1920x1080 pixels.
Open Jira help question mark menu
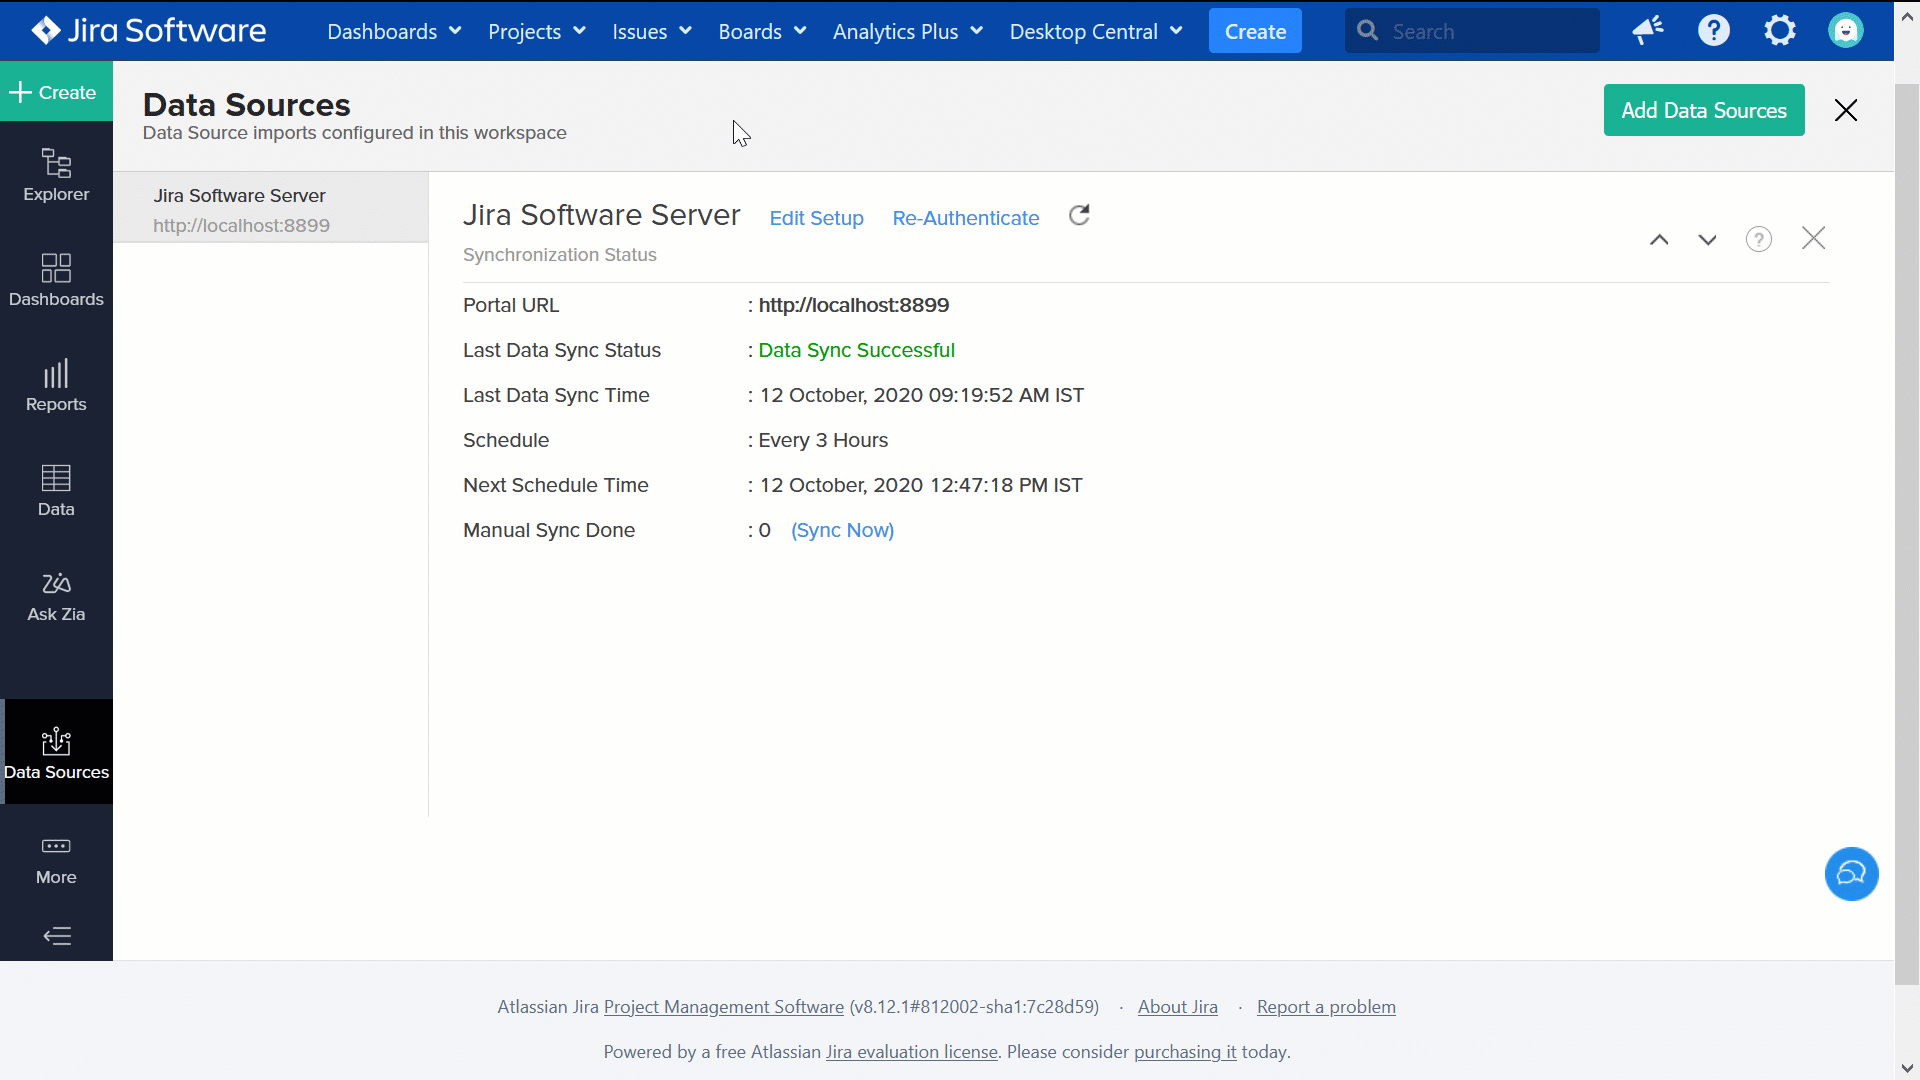click(x=1713, y=31)
